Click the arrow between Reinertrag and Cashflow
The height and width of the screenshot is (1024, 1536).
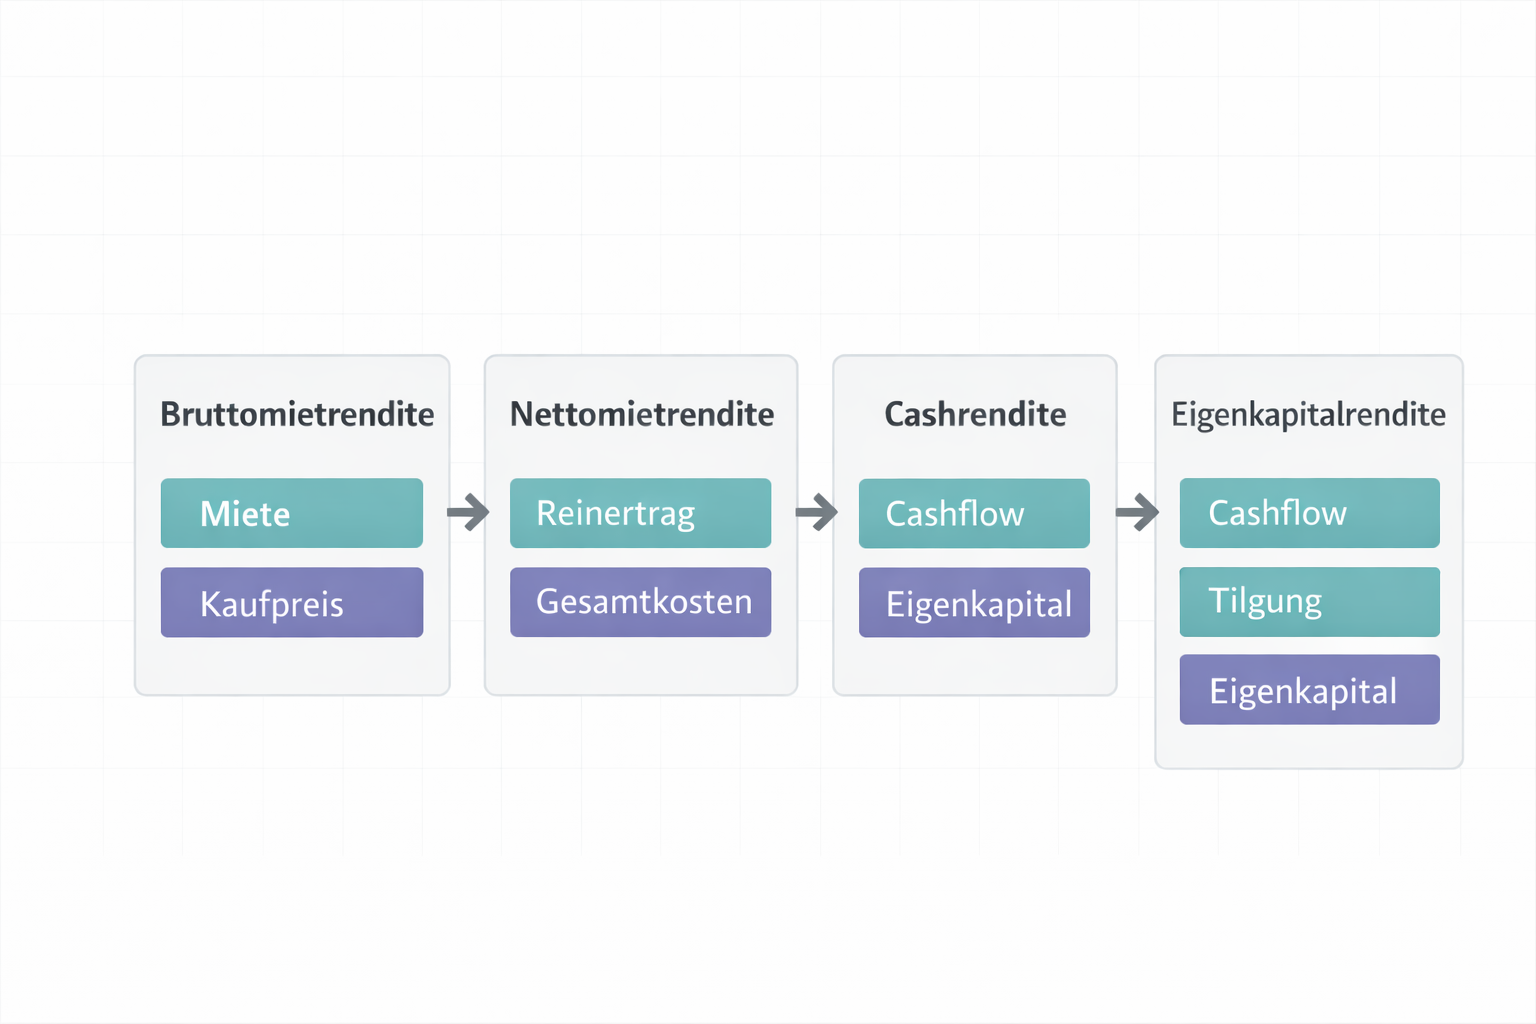(x=816, y=513)
